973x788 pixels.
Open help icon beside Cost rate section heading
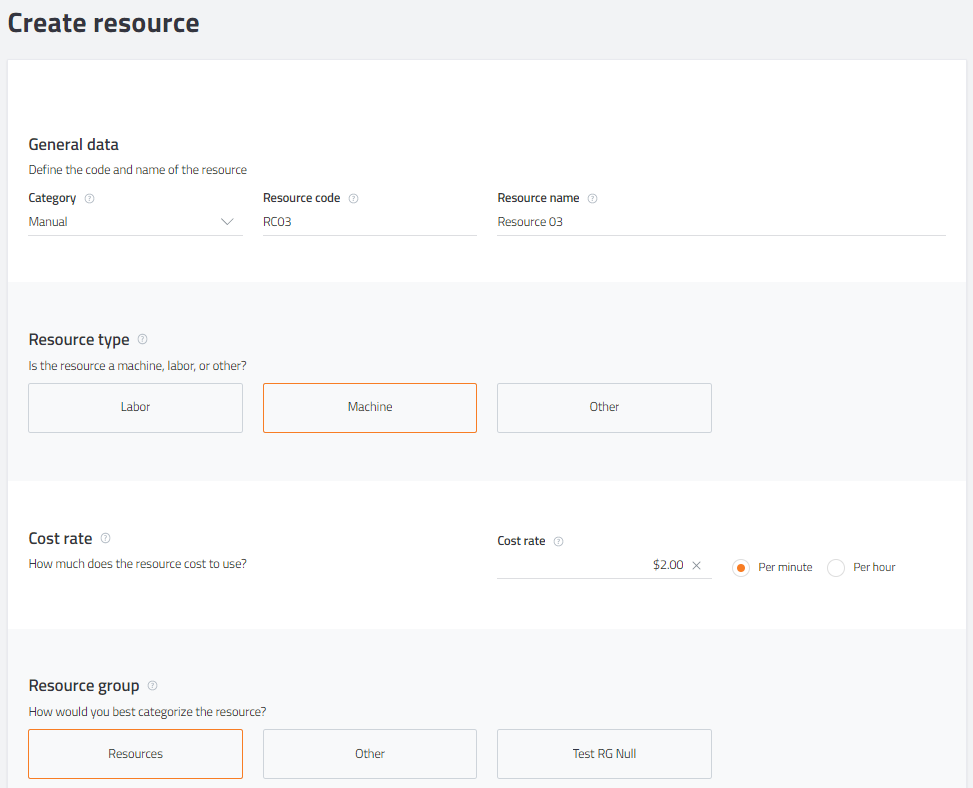point(105,538)
